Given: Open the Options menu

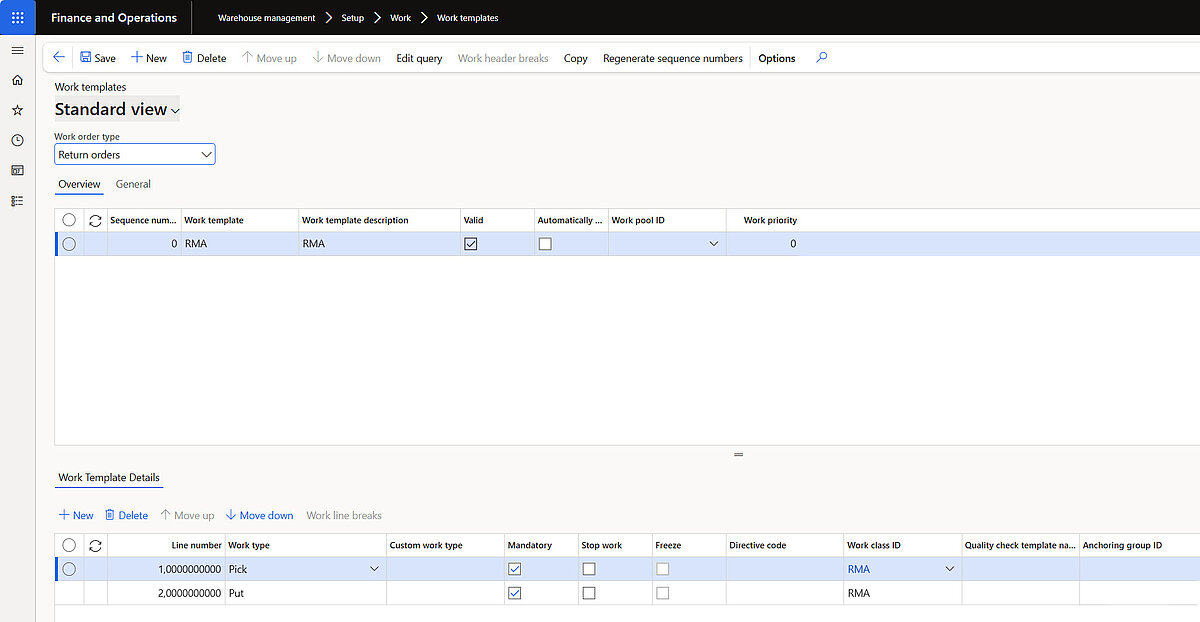Looking at the screenshot, I should click(776, 58).
